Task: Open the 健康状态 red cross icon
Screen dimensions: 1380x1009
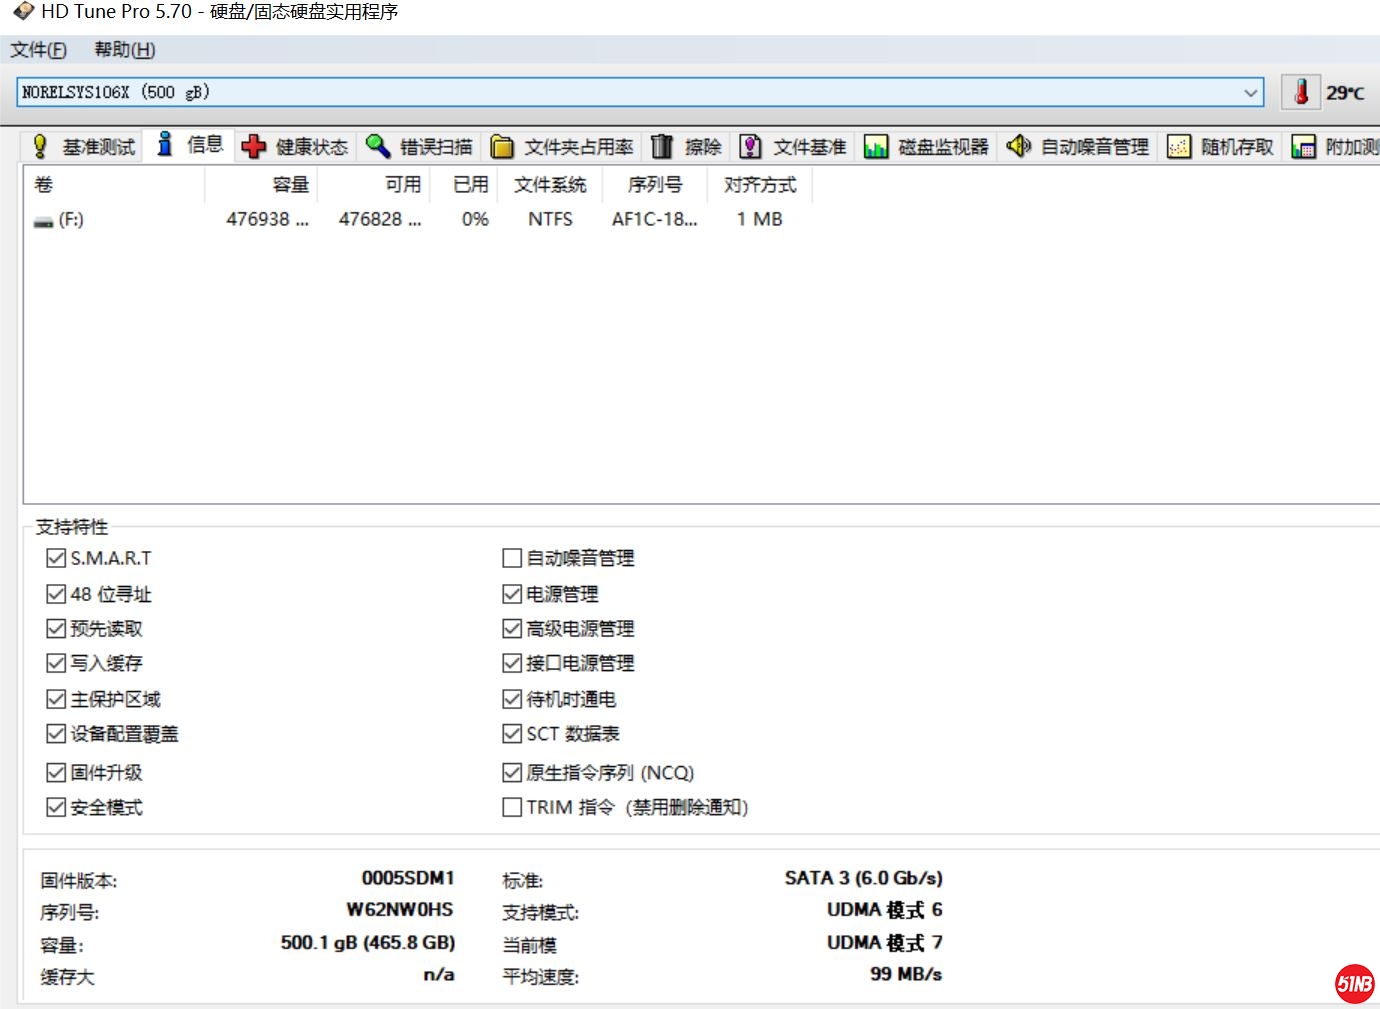Action: point(254,147)
